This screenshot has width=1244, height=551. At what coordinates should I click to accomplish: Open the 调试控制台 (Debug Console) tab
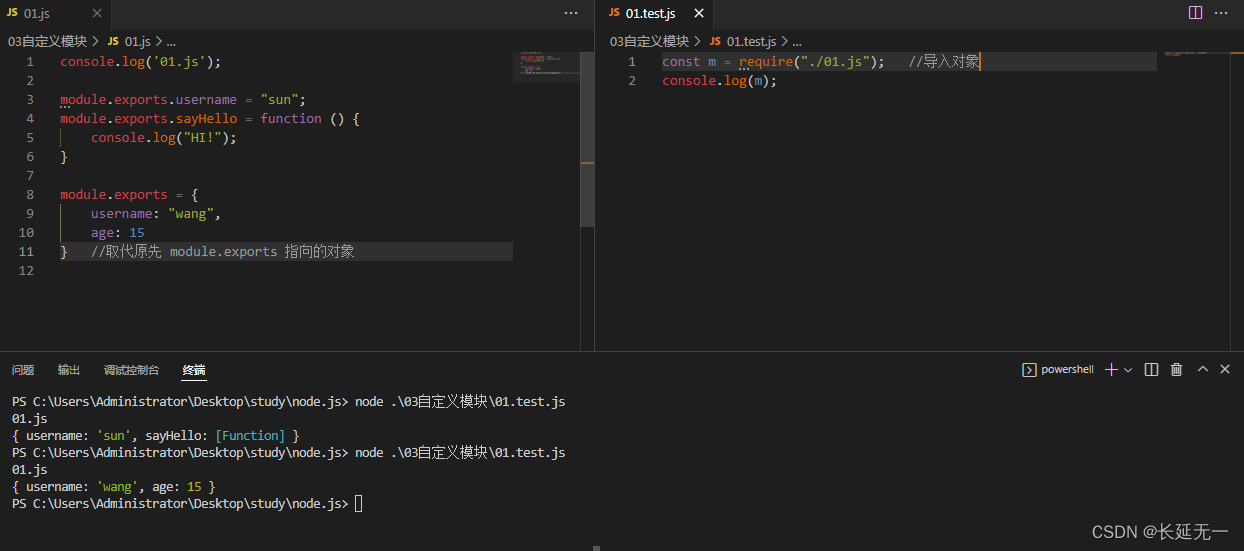pyautogui.click(x=131, y=370)
